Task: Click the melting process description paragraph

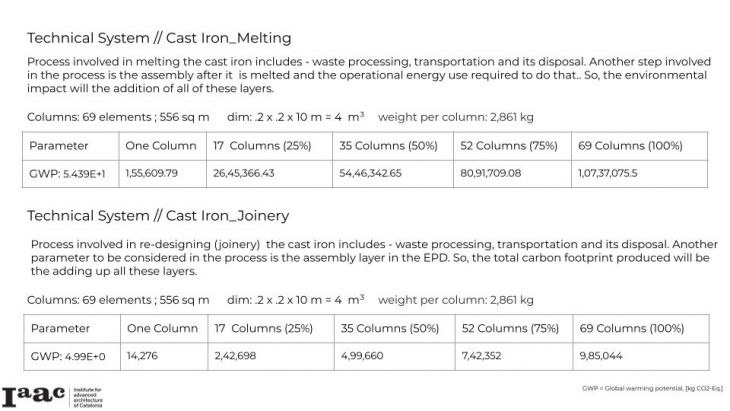Action: point(365,75)
